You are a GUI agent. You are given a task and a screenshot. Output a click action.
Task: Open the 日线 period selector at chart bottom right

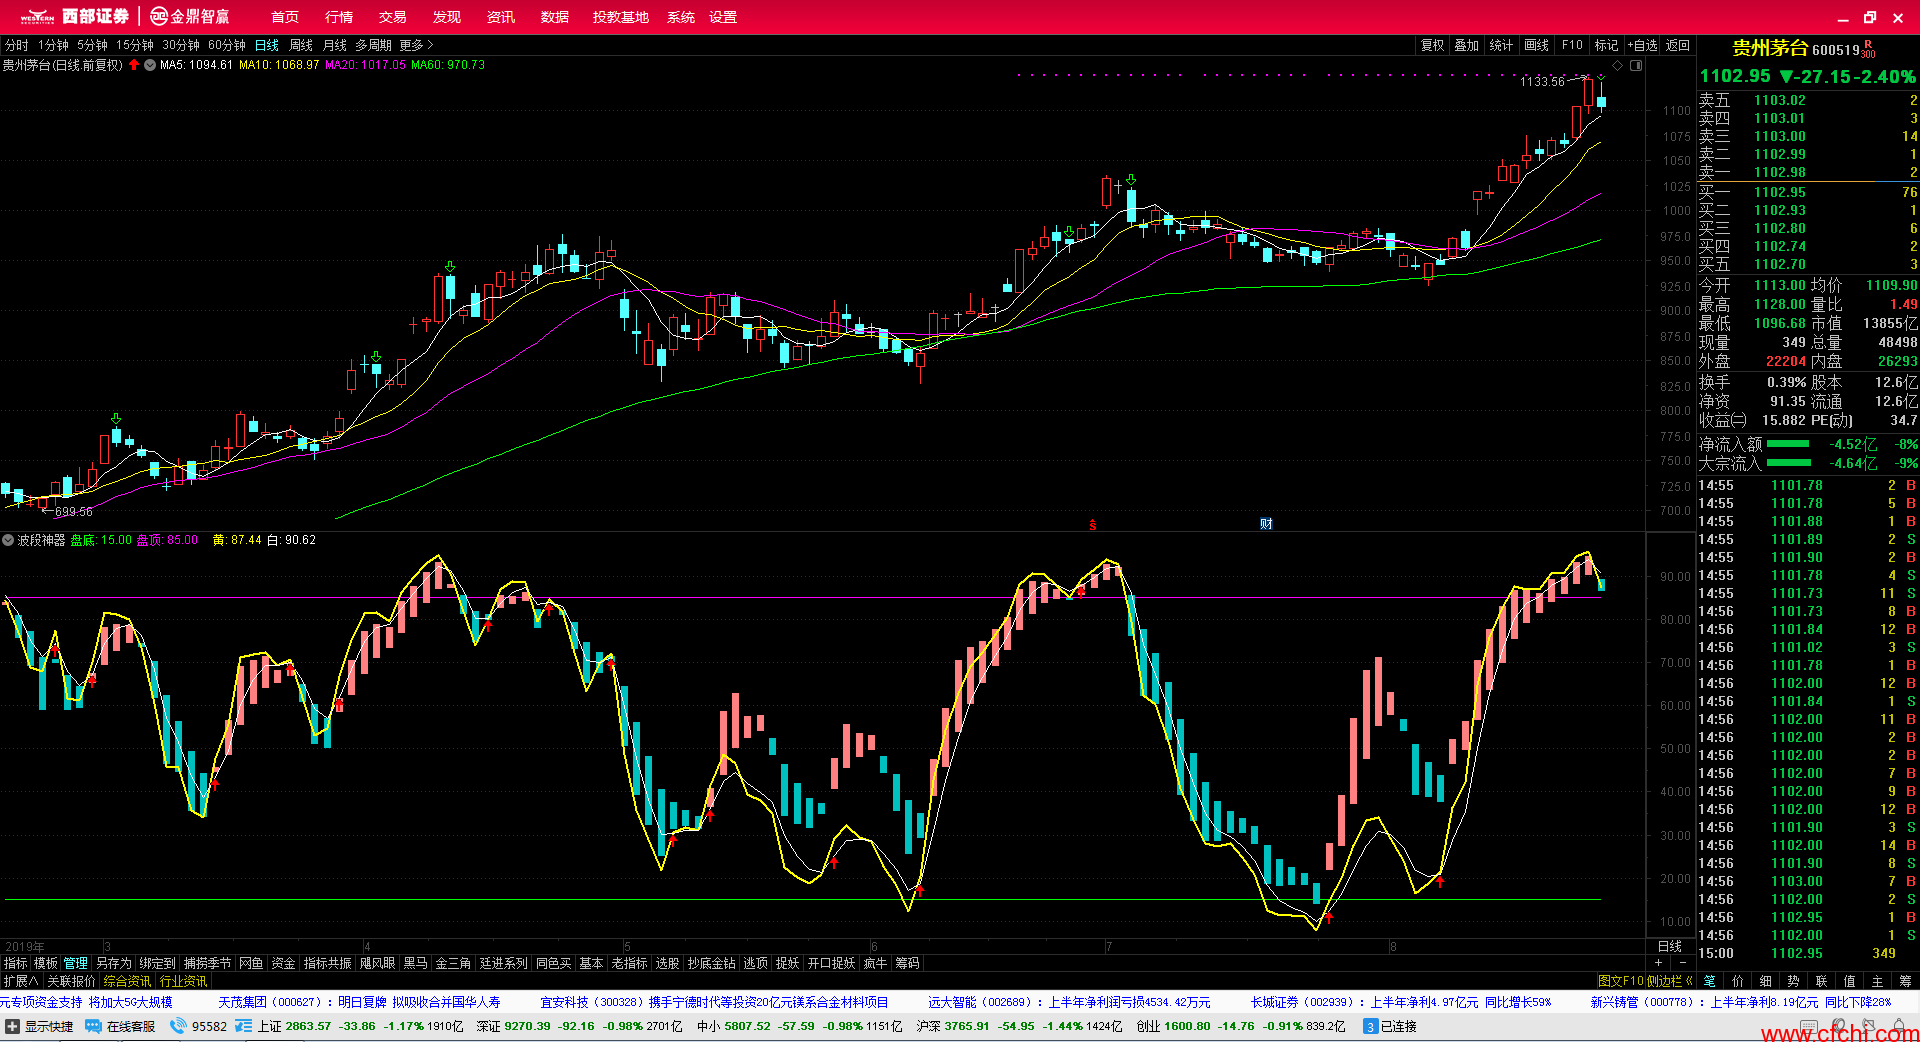click(1670, 946)
